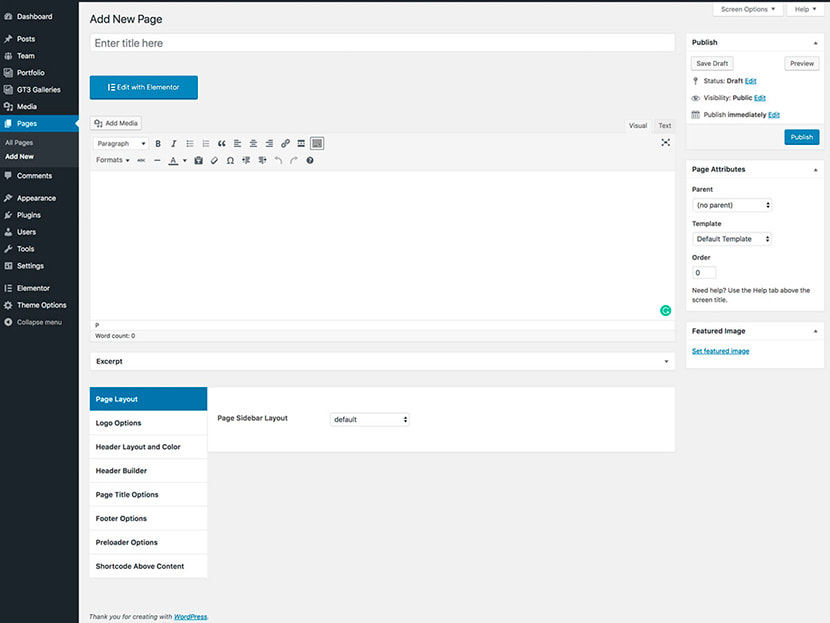Insert a special character (omega icon)
830x623 pixels.
[x=230, y=160]
